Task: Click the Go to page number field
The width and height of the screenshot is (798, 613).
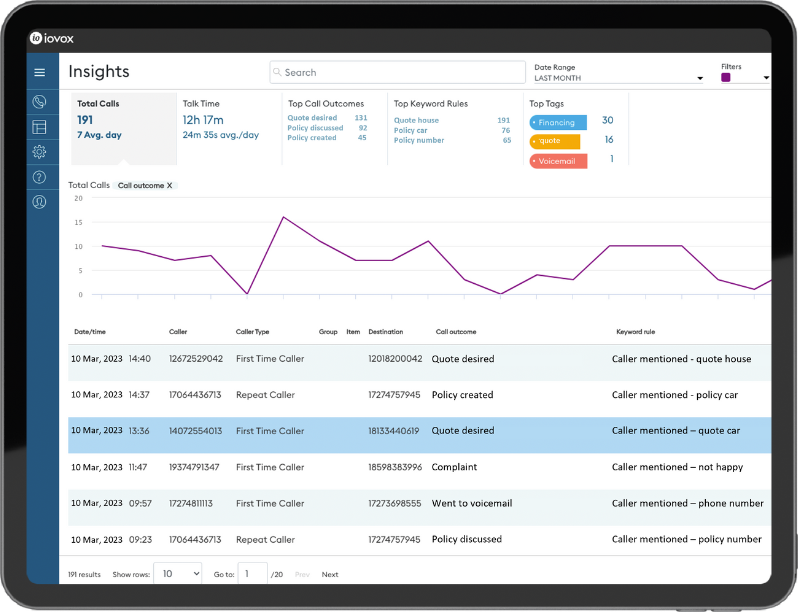Action: 253,574
